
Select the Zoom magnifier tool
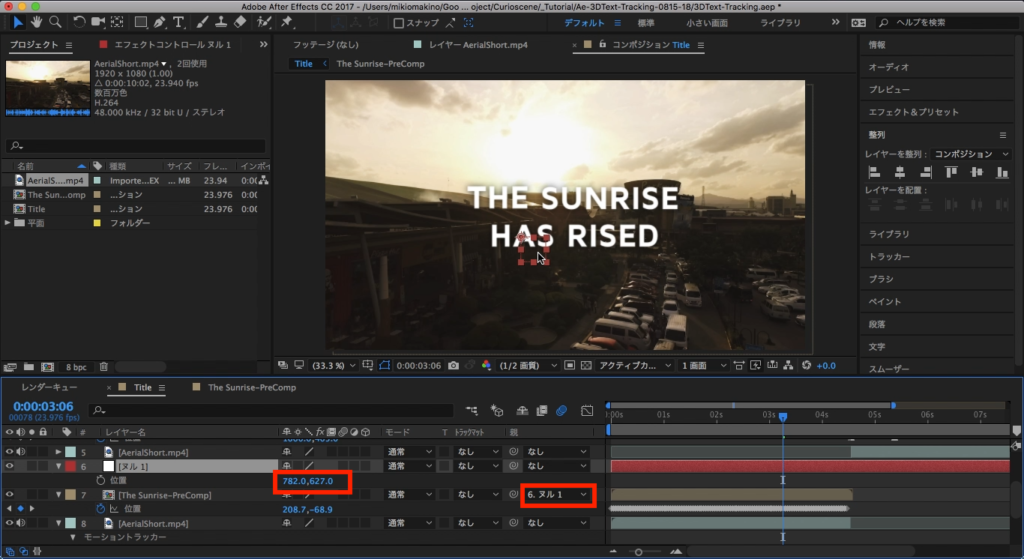[x=57, y=22]
